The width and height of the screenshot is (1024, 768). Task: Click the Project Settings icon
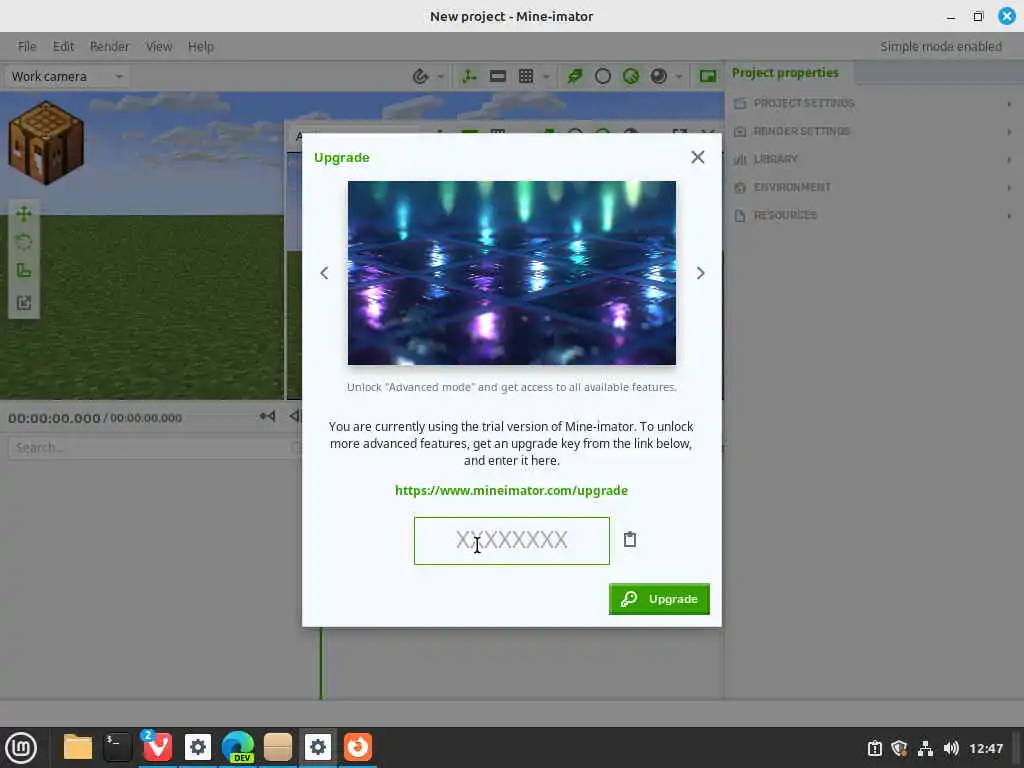point(740,103)
